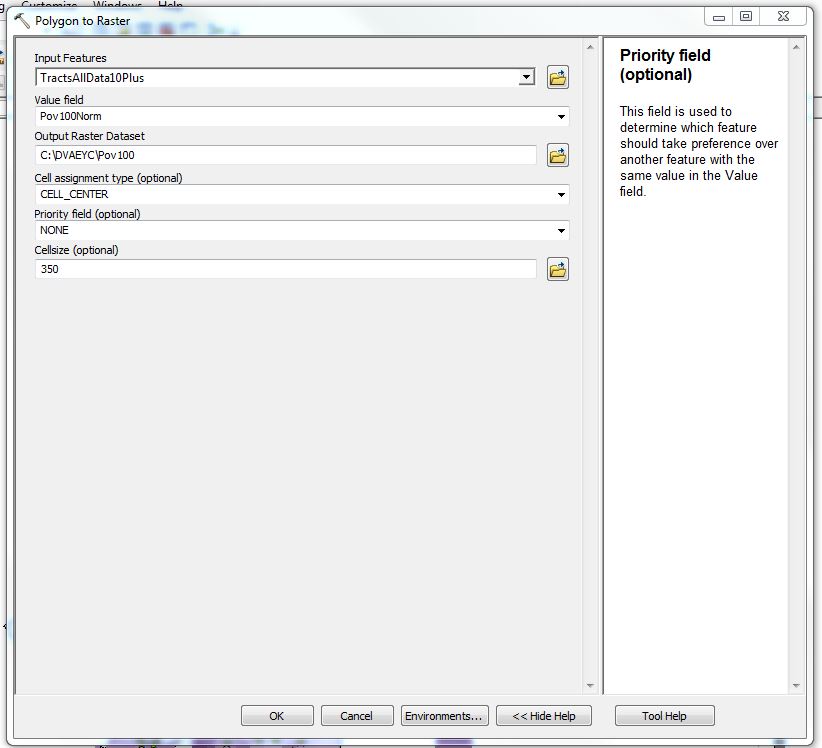Open Tool Help
The image size is (822, 748).
(x=664, y=716)
